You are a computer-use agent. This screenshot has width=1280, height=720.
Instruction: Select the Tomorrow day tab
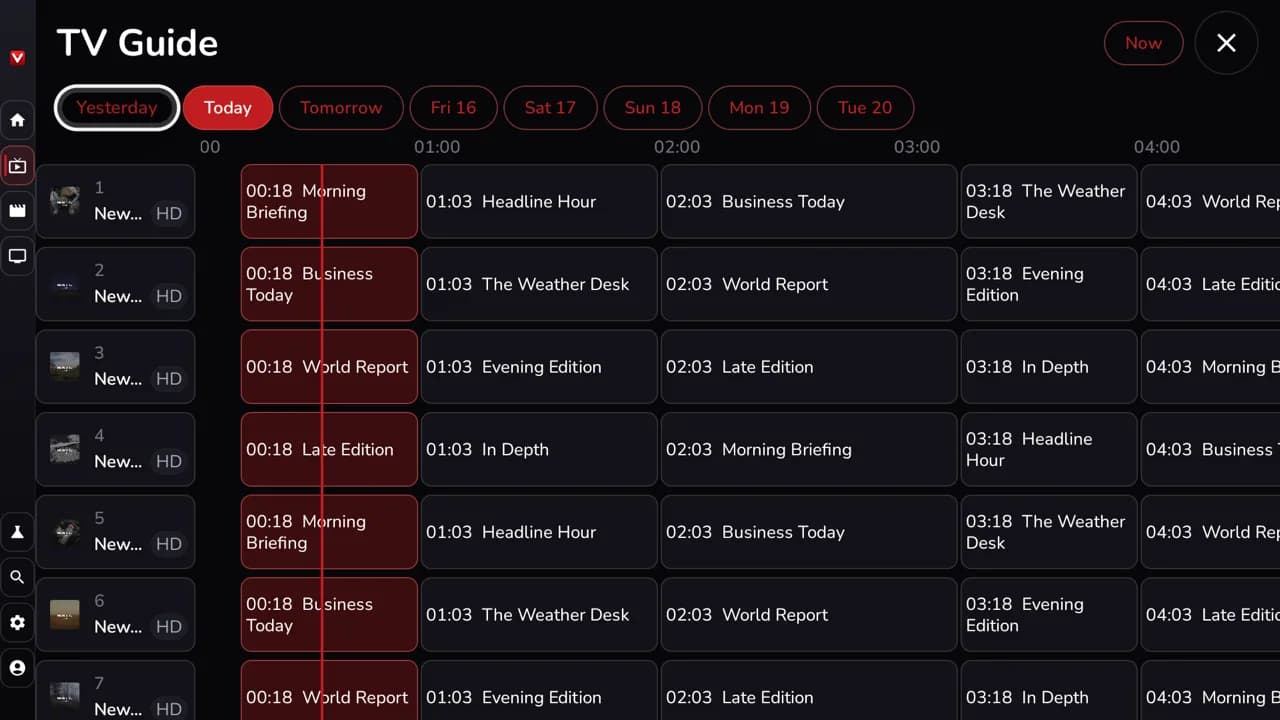click(341, 108)
